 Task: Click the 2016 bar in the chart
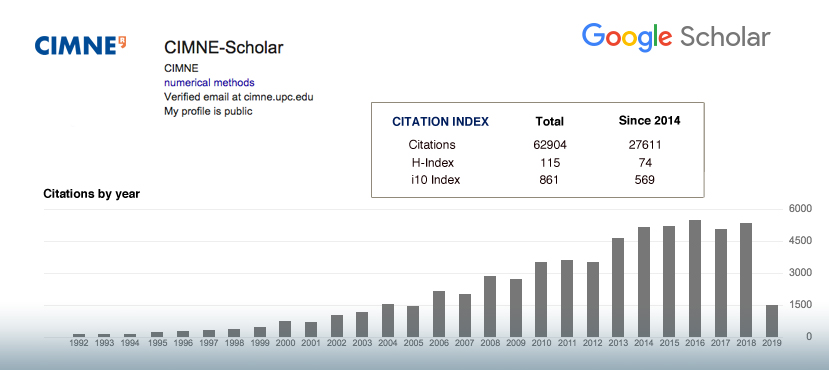(x=694, y=279)
